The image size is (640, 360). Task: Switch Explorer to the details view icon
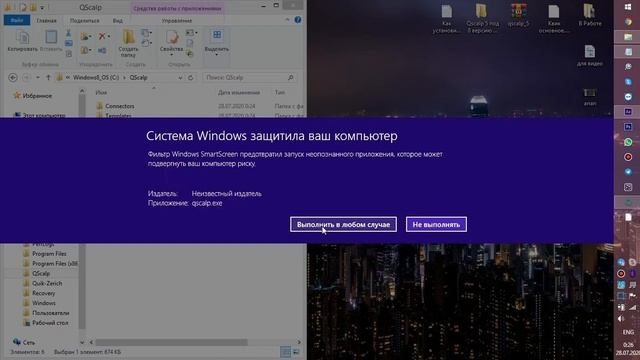point(285,351)
